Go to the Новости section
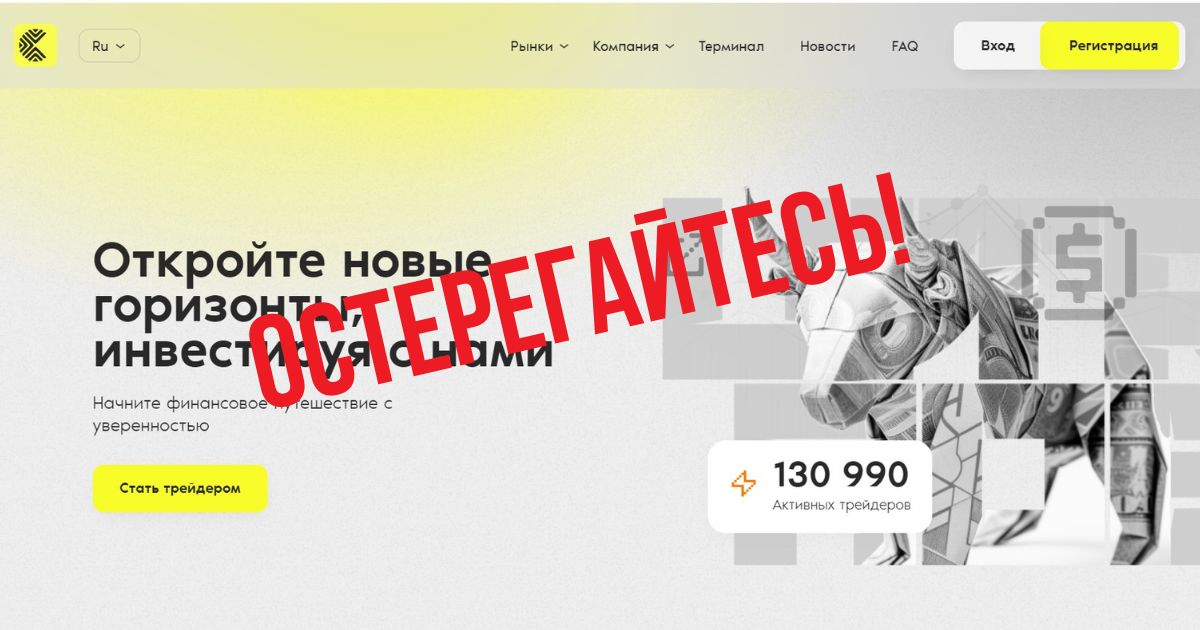 click(827, 46)
